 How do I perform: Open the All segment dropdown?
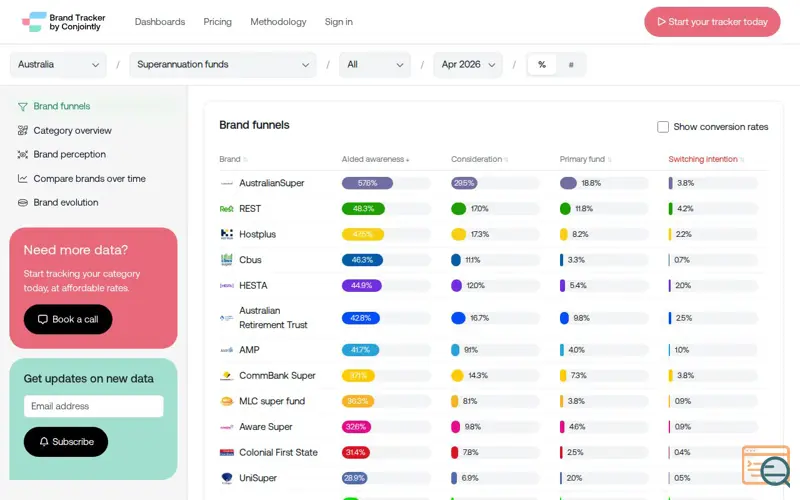coord(375,65)
